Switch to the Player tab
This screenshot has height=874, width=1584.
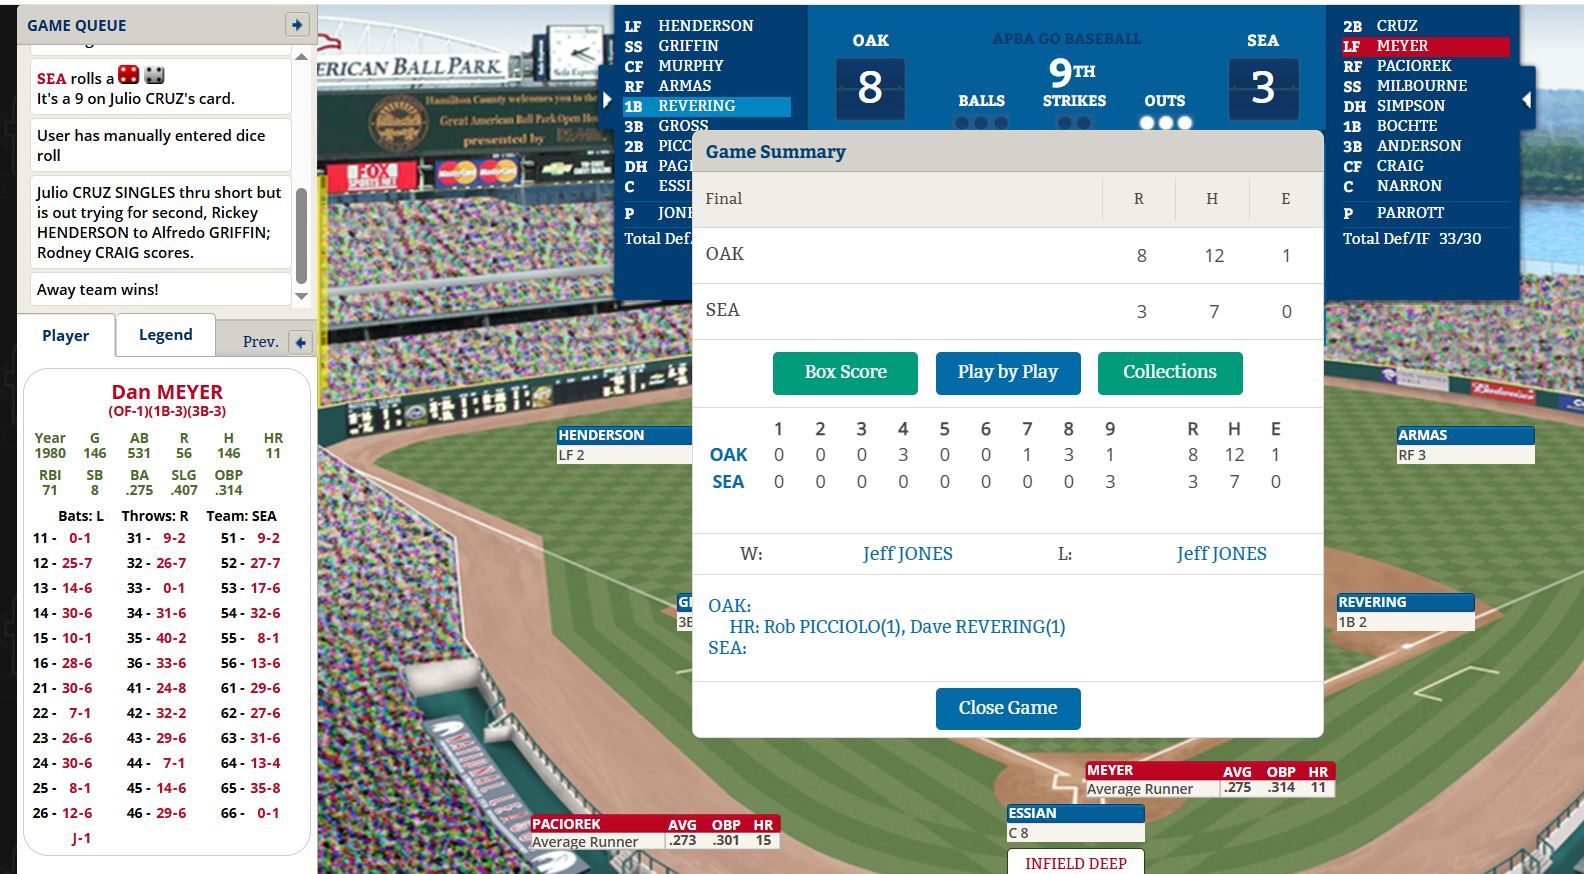(x=66, y=336)
